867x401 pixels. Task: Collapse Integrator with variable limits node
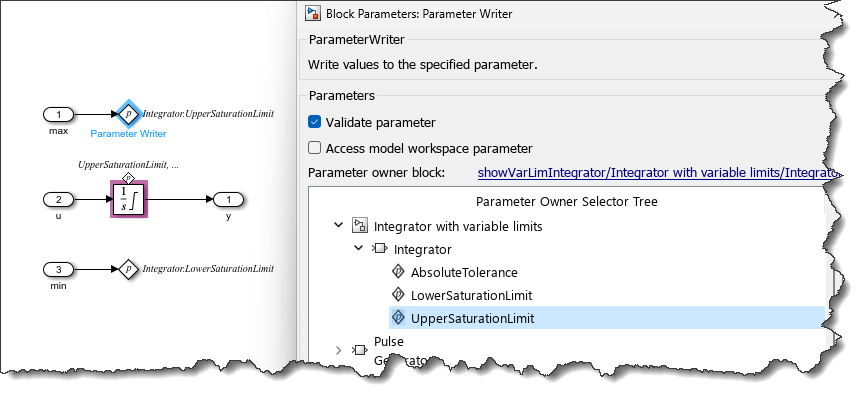click(340, 226)
